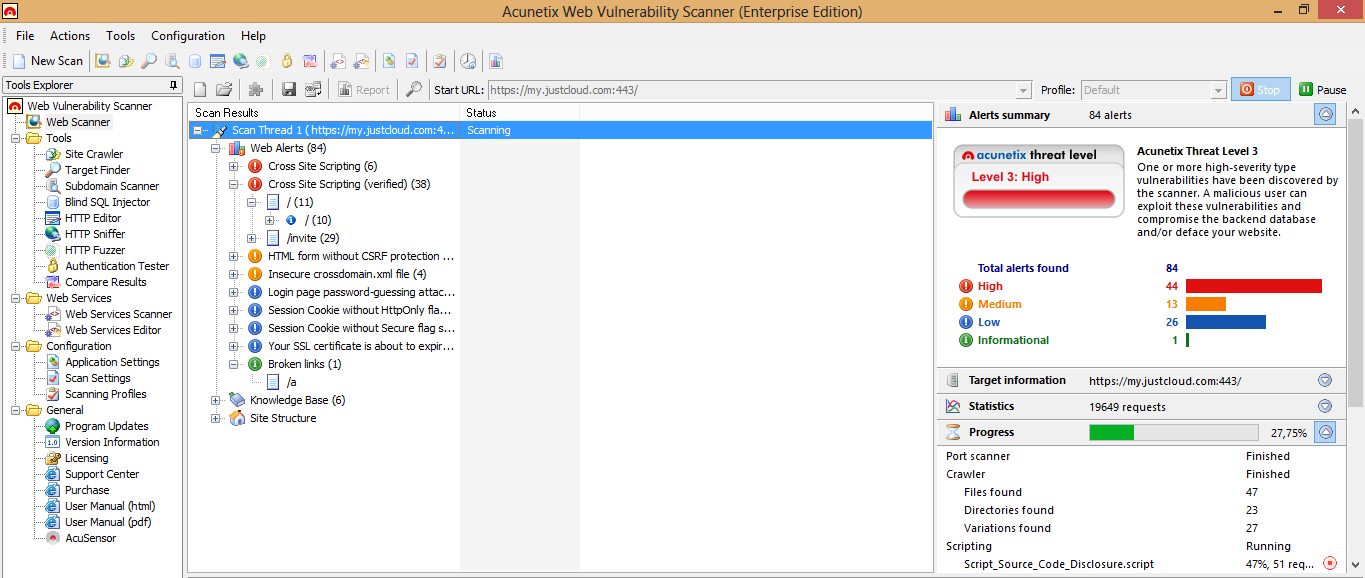Select Scanning Profiles in Tools Explorer
Image resolution: width=1365 pixels, height=578 pixels.
point(106,394)
